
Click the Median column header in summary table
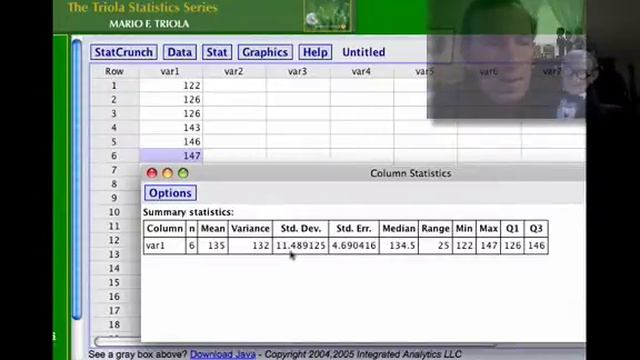coord(399,229)
